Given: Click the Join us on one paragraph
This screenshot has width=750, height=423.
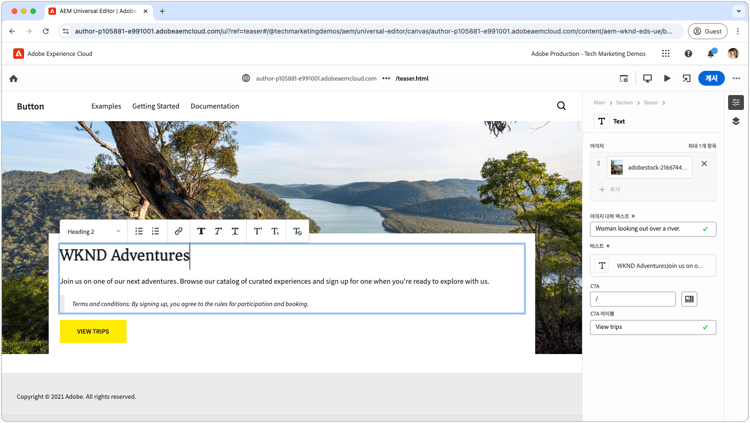Looking at the screenshot, I should click(275, 281).
